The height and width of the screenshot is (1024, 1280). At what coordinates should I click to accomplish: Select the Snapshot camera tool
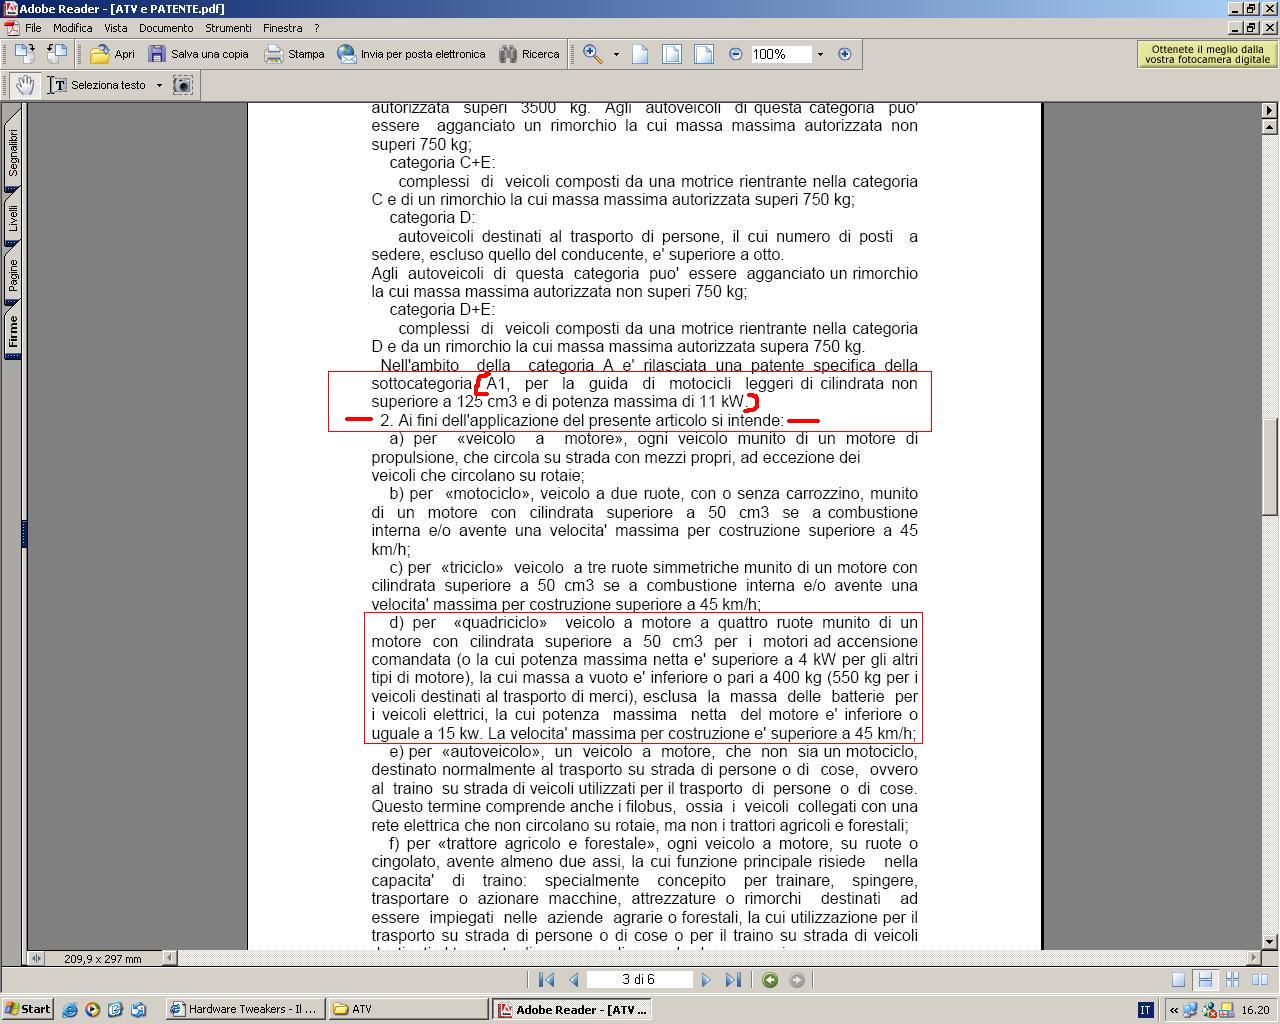click(183, 85)
